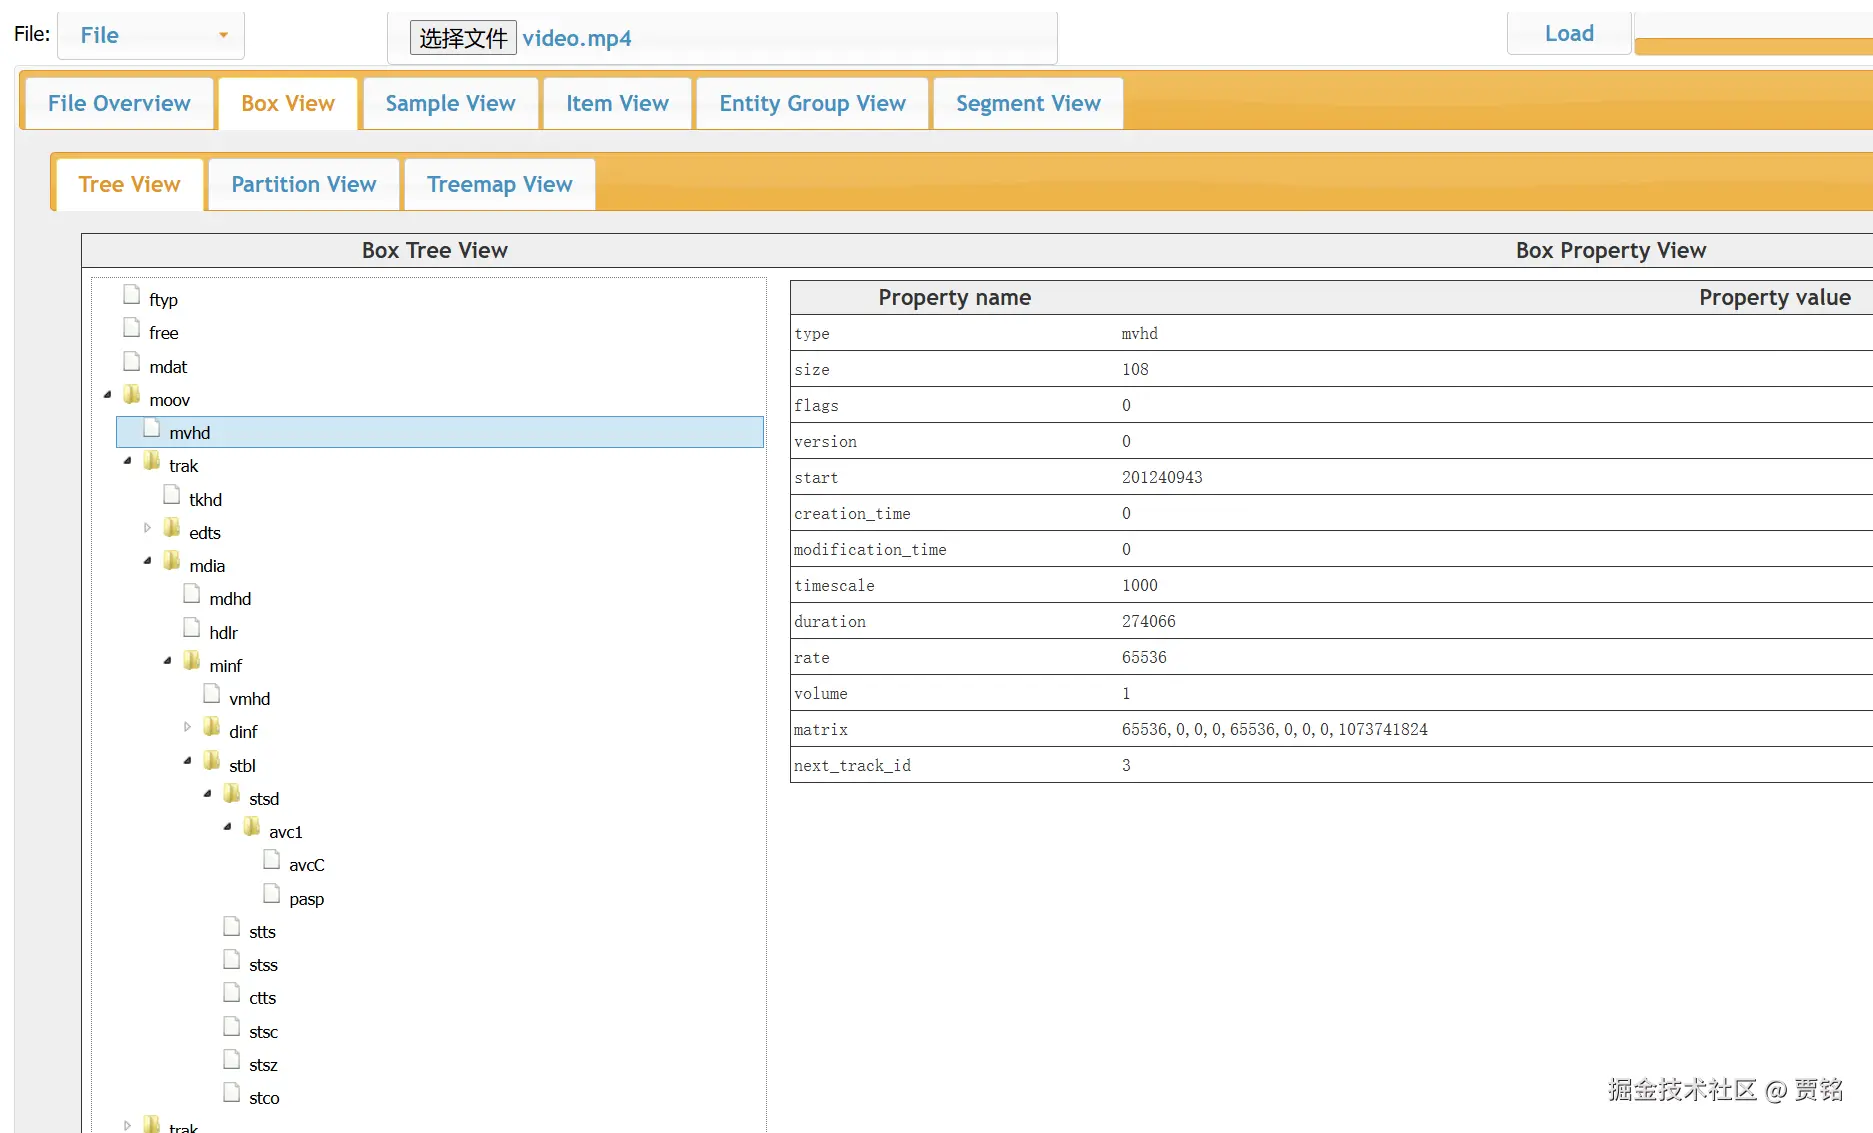
Task: Collapse the mdia node
Action: [148, 561]
